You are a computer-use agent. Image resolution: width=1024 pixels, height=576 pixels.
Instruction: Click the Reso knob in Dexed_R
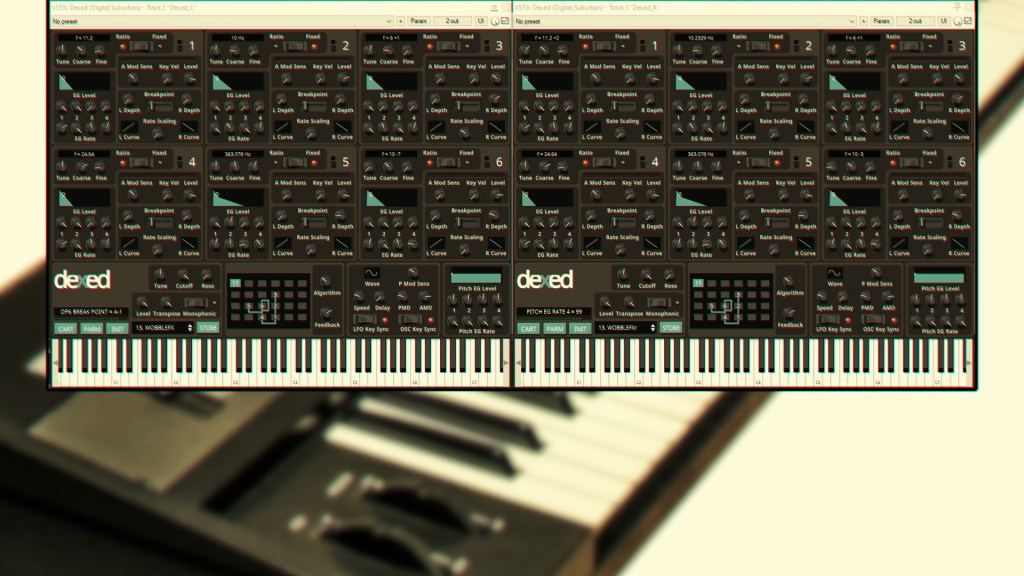[670, 274]
